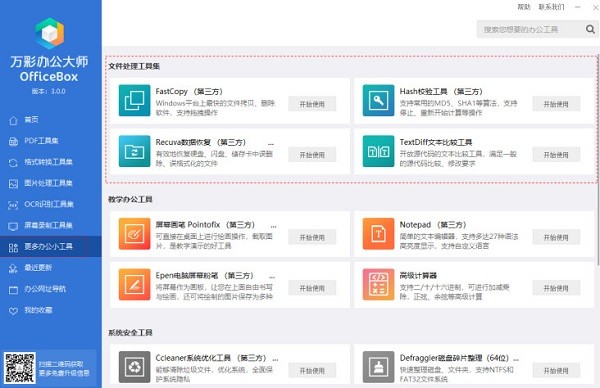Image resolution: width=600 pixels, height=388 pixels.
Task: Click 开始使用 button for FastCopy
Action: pyautogui.click(x=312, y=104)
